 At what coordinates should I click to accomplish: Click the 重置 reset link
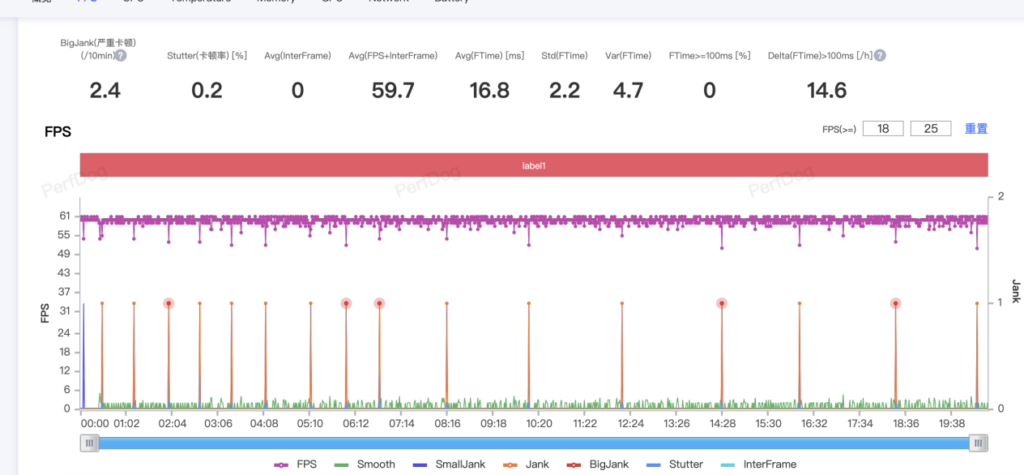pyautogui.click(x=976, y=129)
